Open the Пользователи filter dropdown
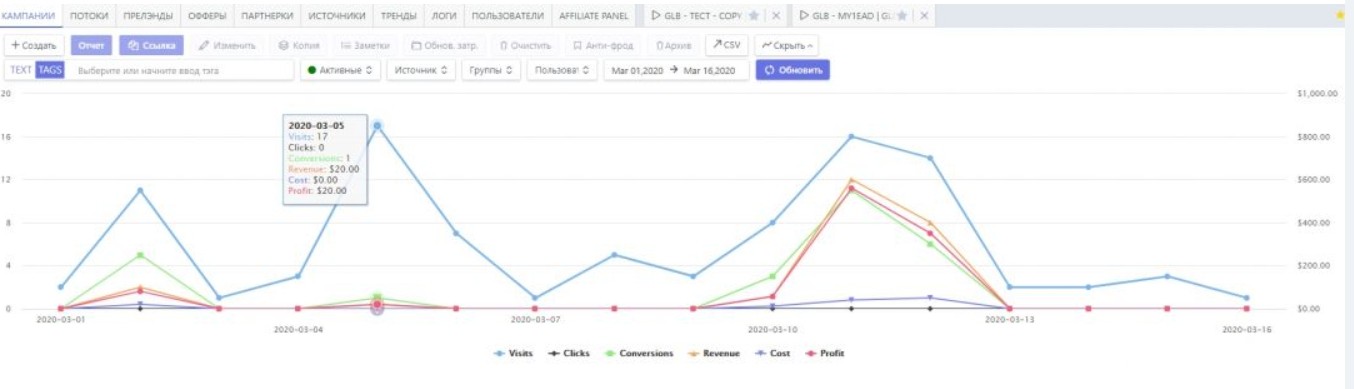The image size is (1354, 389). pyautogui.click(x=563, y=70)
